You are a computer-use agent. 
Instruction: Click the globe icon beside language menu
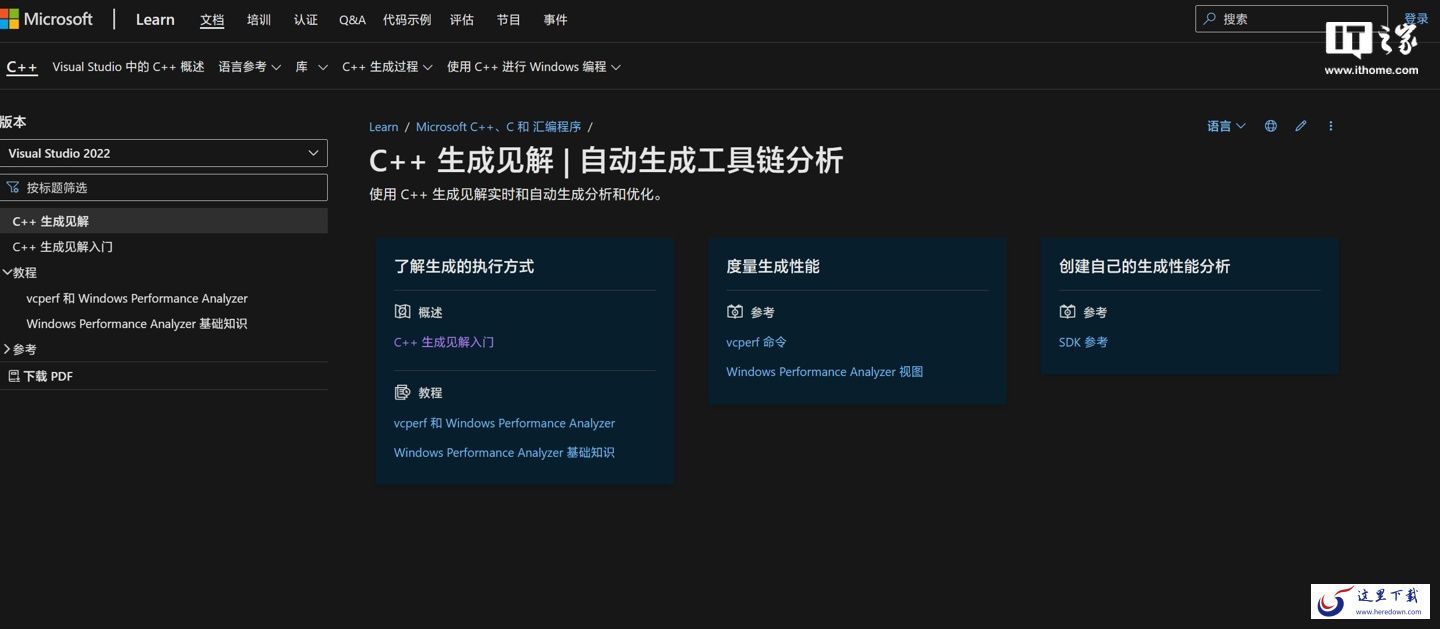(x=1271, y=126)
